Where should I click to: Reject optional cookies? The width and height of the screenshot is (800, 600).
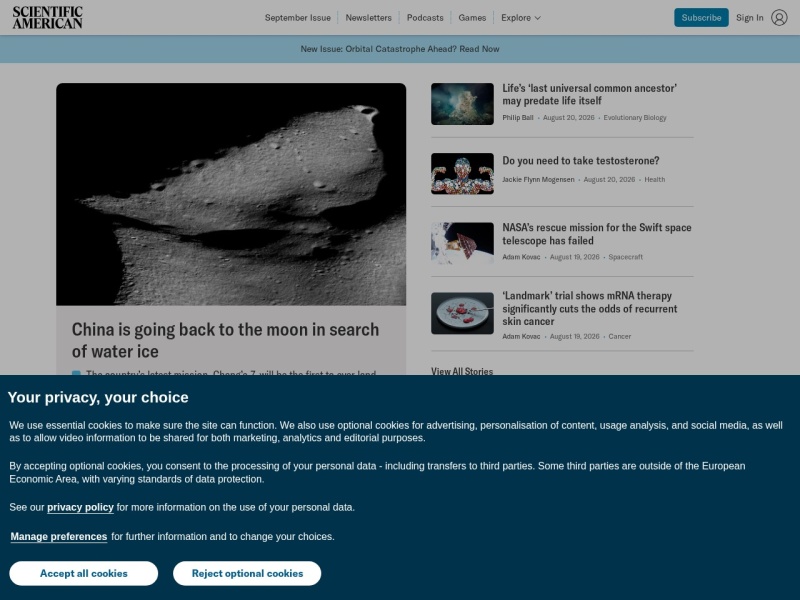pyautogui.click(x=247, y=573)
